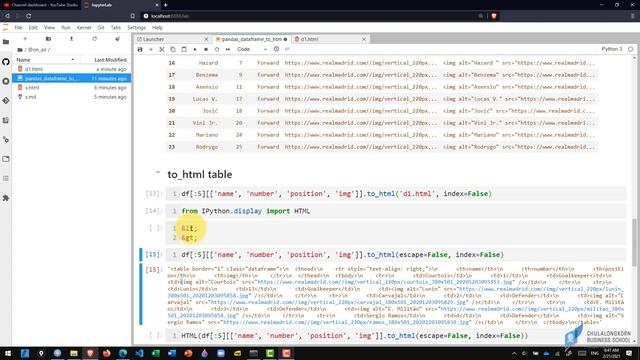Open the File Browser sidebar tab
Viewport: 640px width, 360px height.
click(x=6, y=42)
